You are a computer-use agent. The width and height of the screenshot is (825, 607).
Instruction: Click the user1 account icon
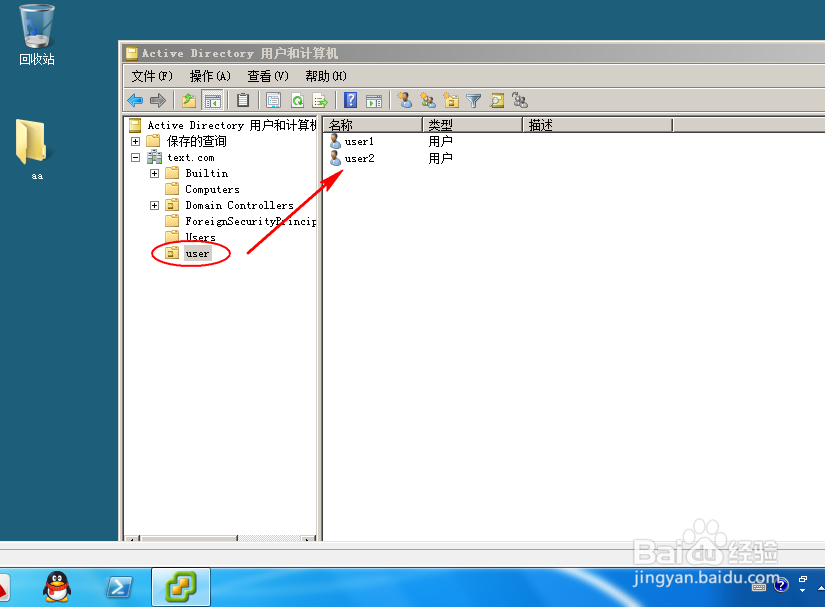pos(335,141)
